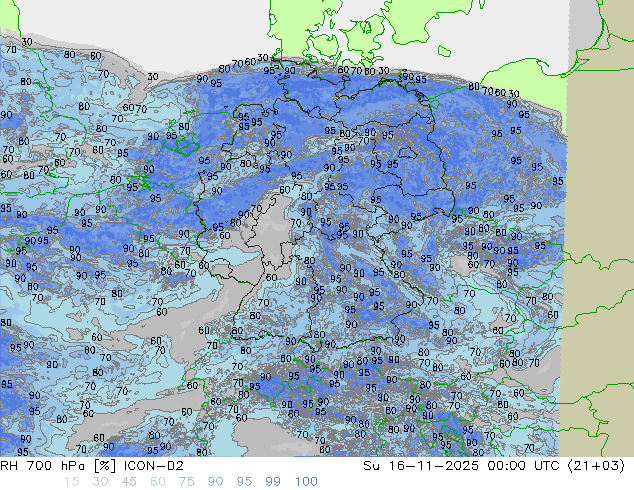Select the 100 value in color legend
This screenshot has height=490, width=634.
click(x=306, y=482)
